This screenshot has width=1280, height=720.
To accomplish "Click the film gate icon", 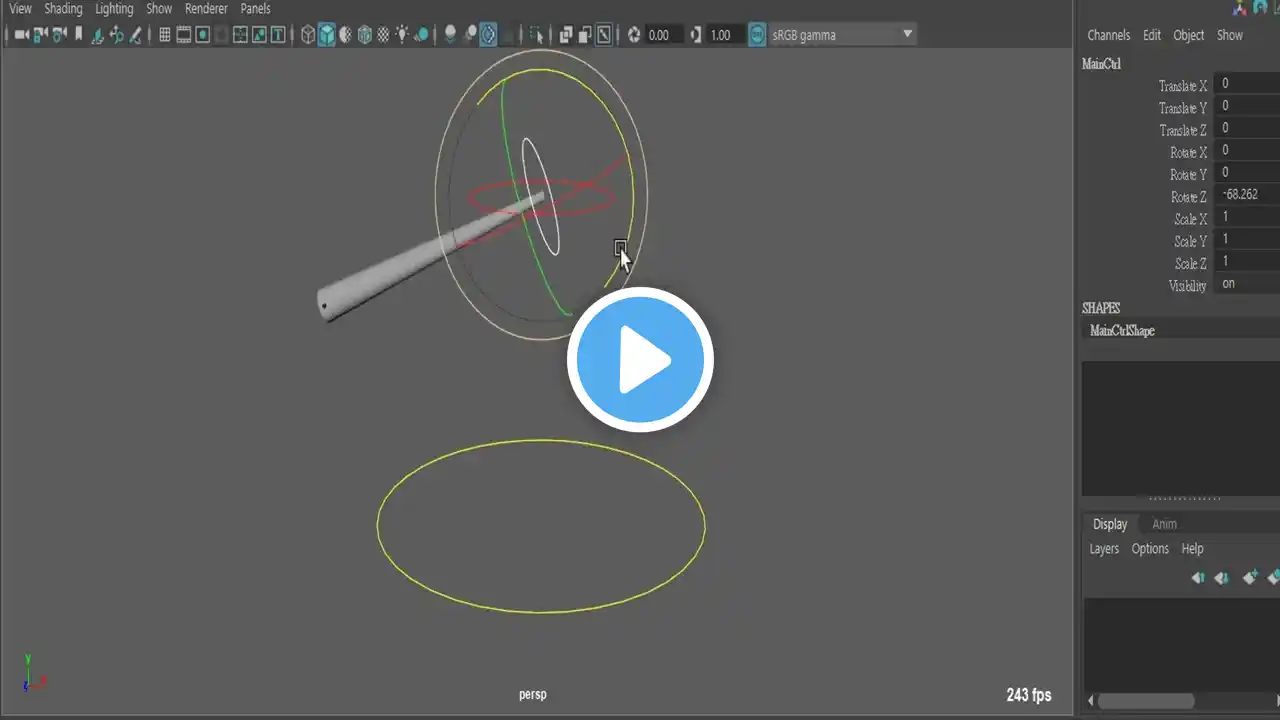I will coord(184,35).
